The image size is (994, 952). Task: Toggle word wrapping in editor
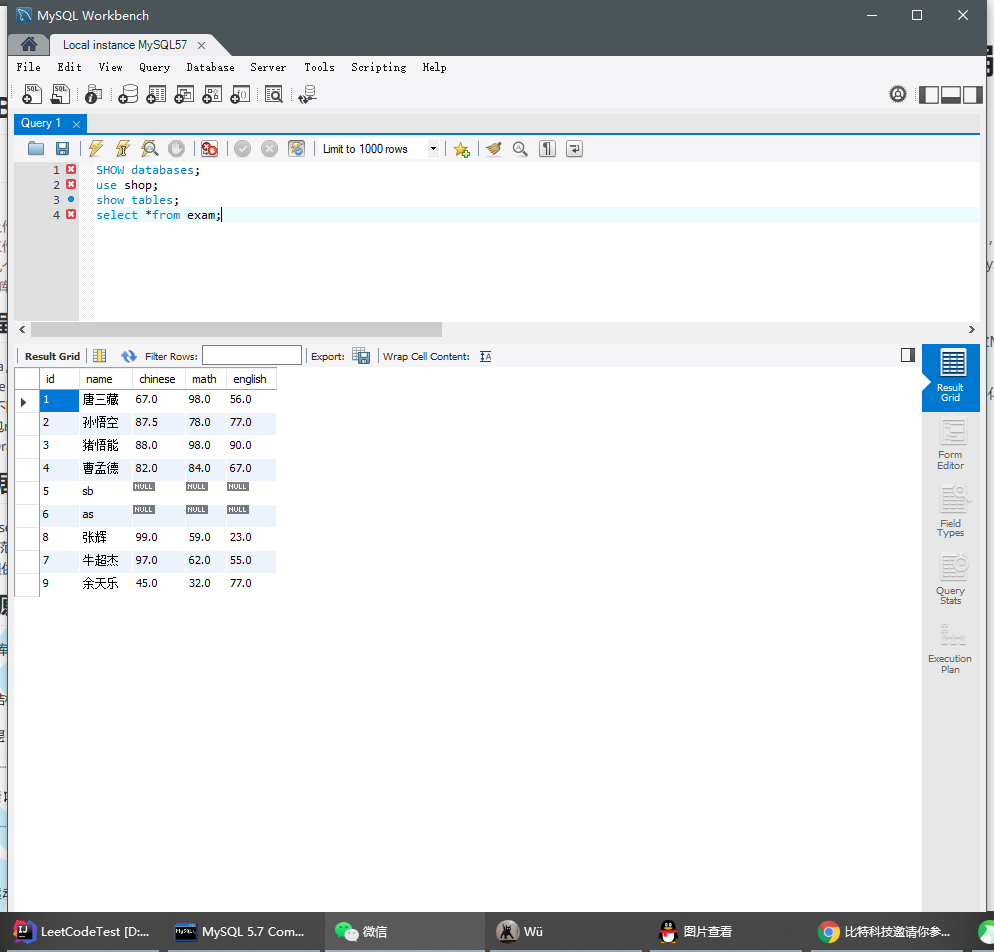pos(574,148)
